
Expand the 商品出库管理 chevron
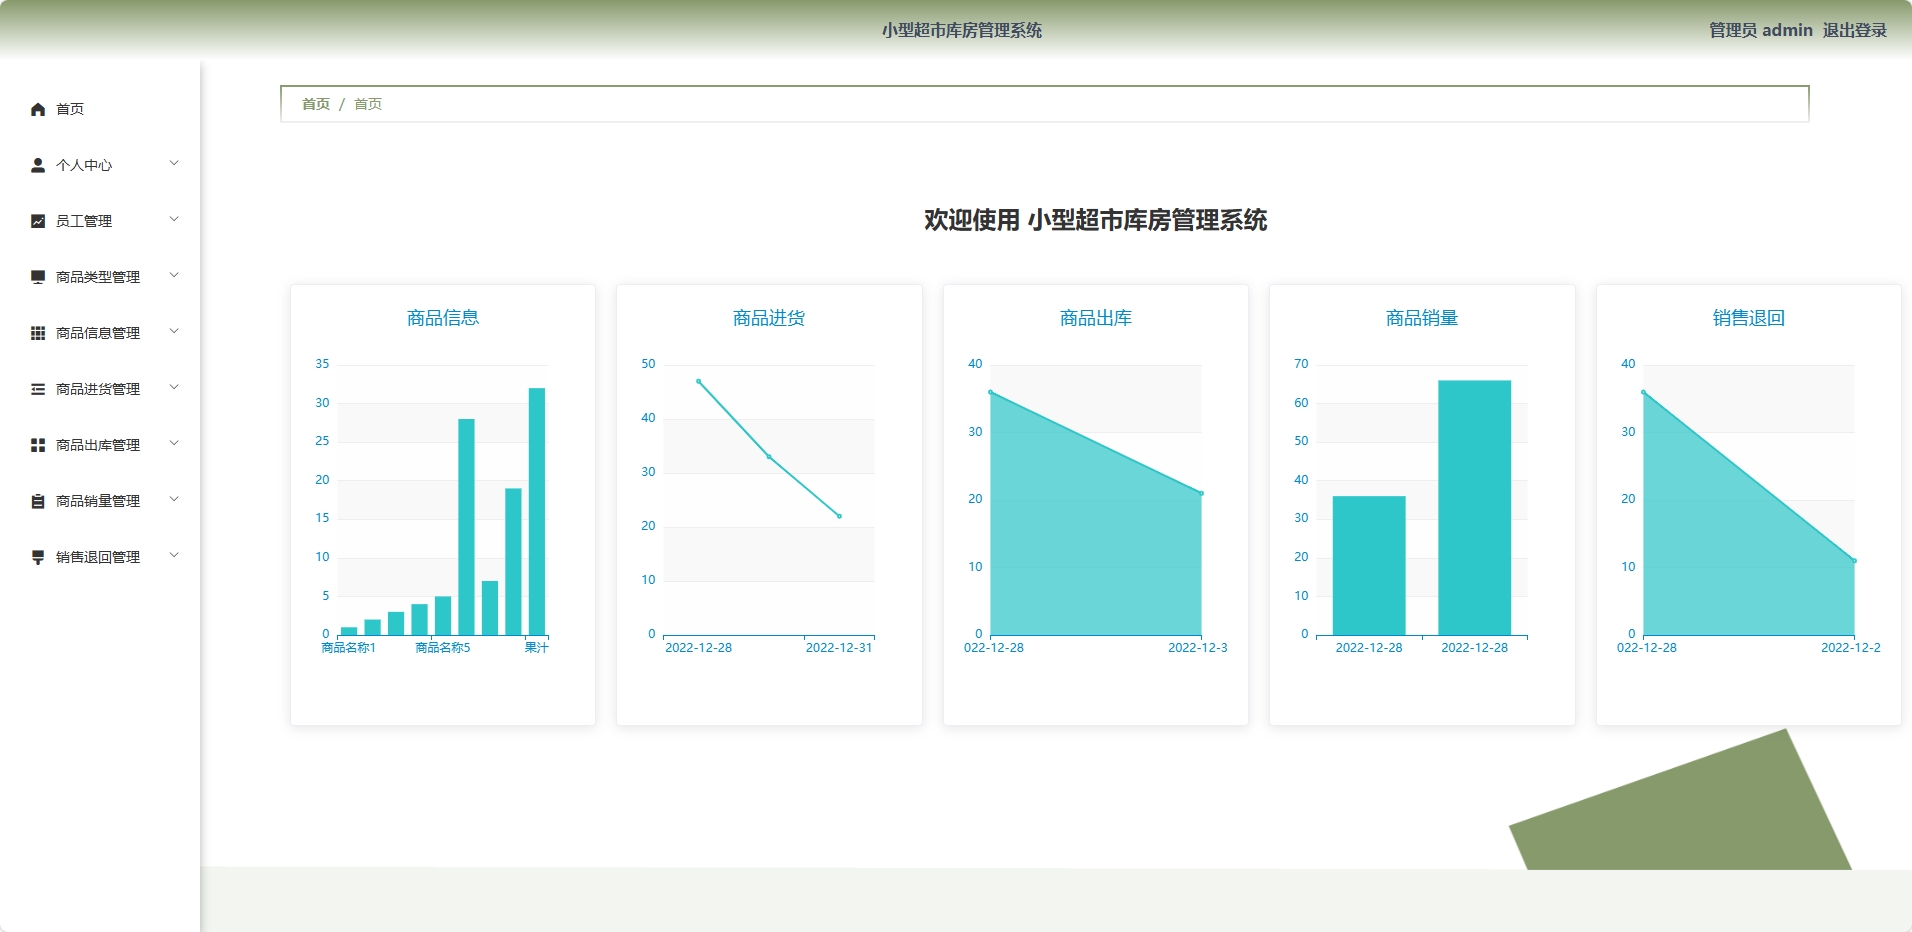[174, 444]
